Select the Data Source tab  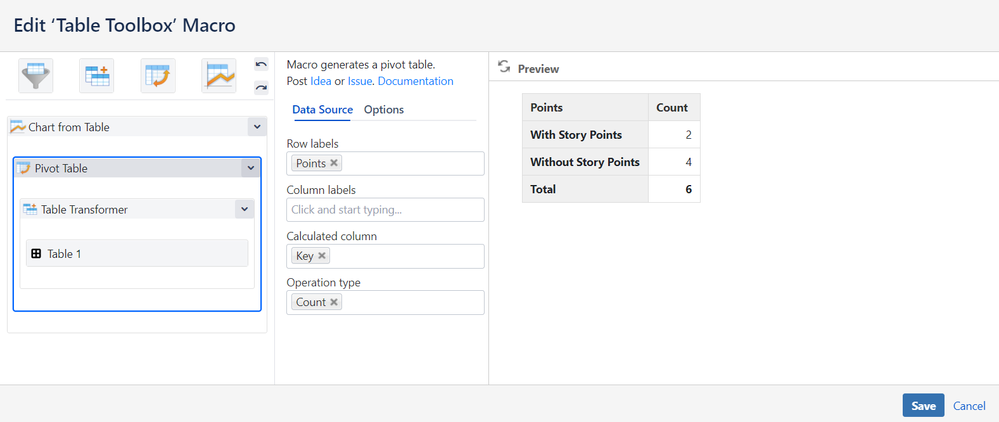pos(322,110)
